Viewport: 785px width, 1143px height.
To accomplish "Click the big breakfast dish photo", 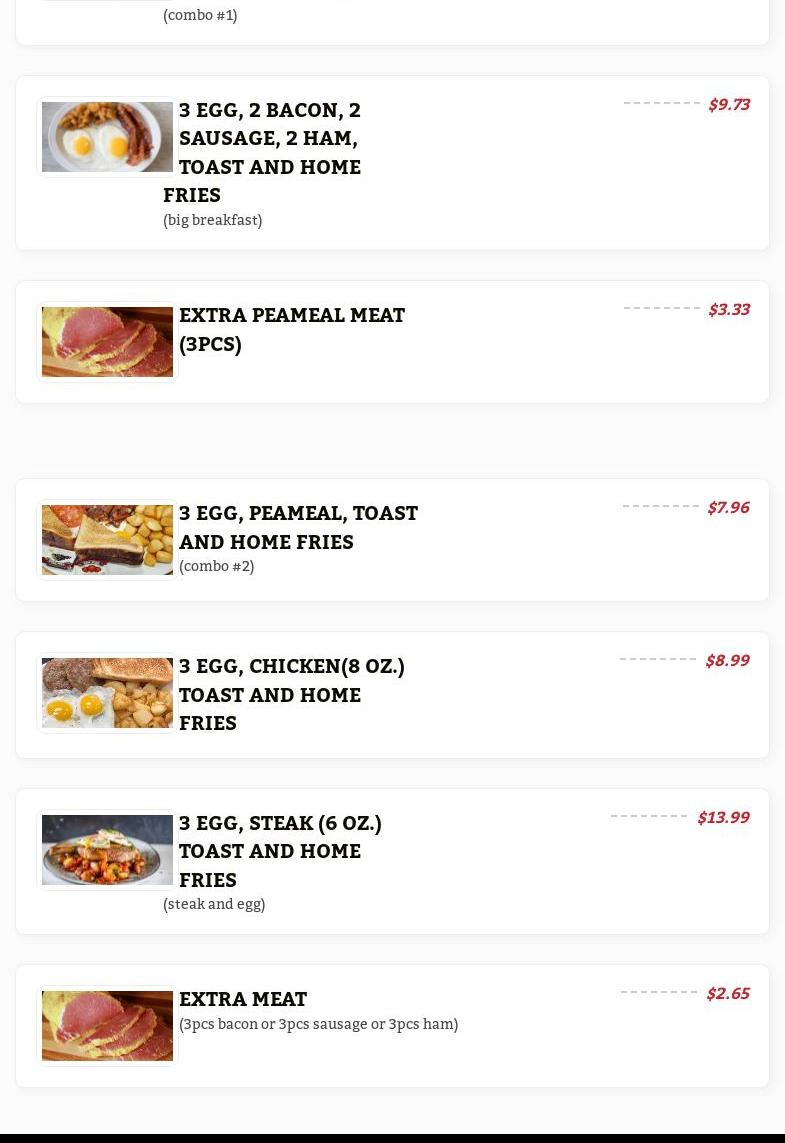I will (107, 137).
